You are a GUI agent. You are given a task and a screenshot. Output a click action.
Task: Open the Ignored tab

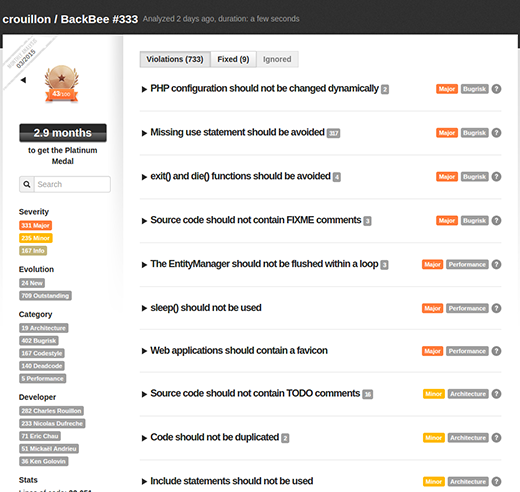click(x=277, y=59)
